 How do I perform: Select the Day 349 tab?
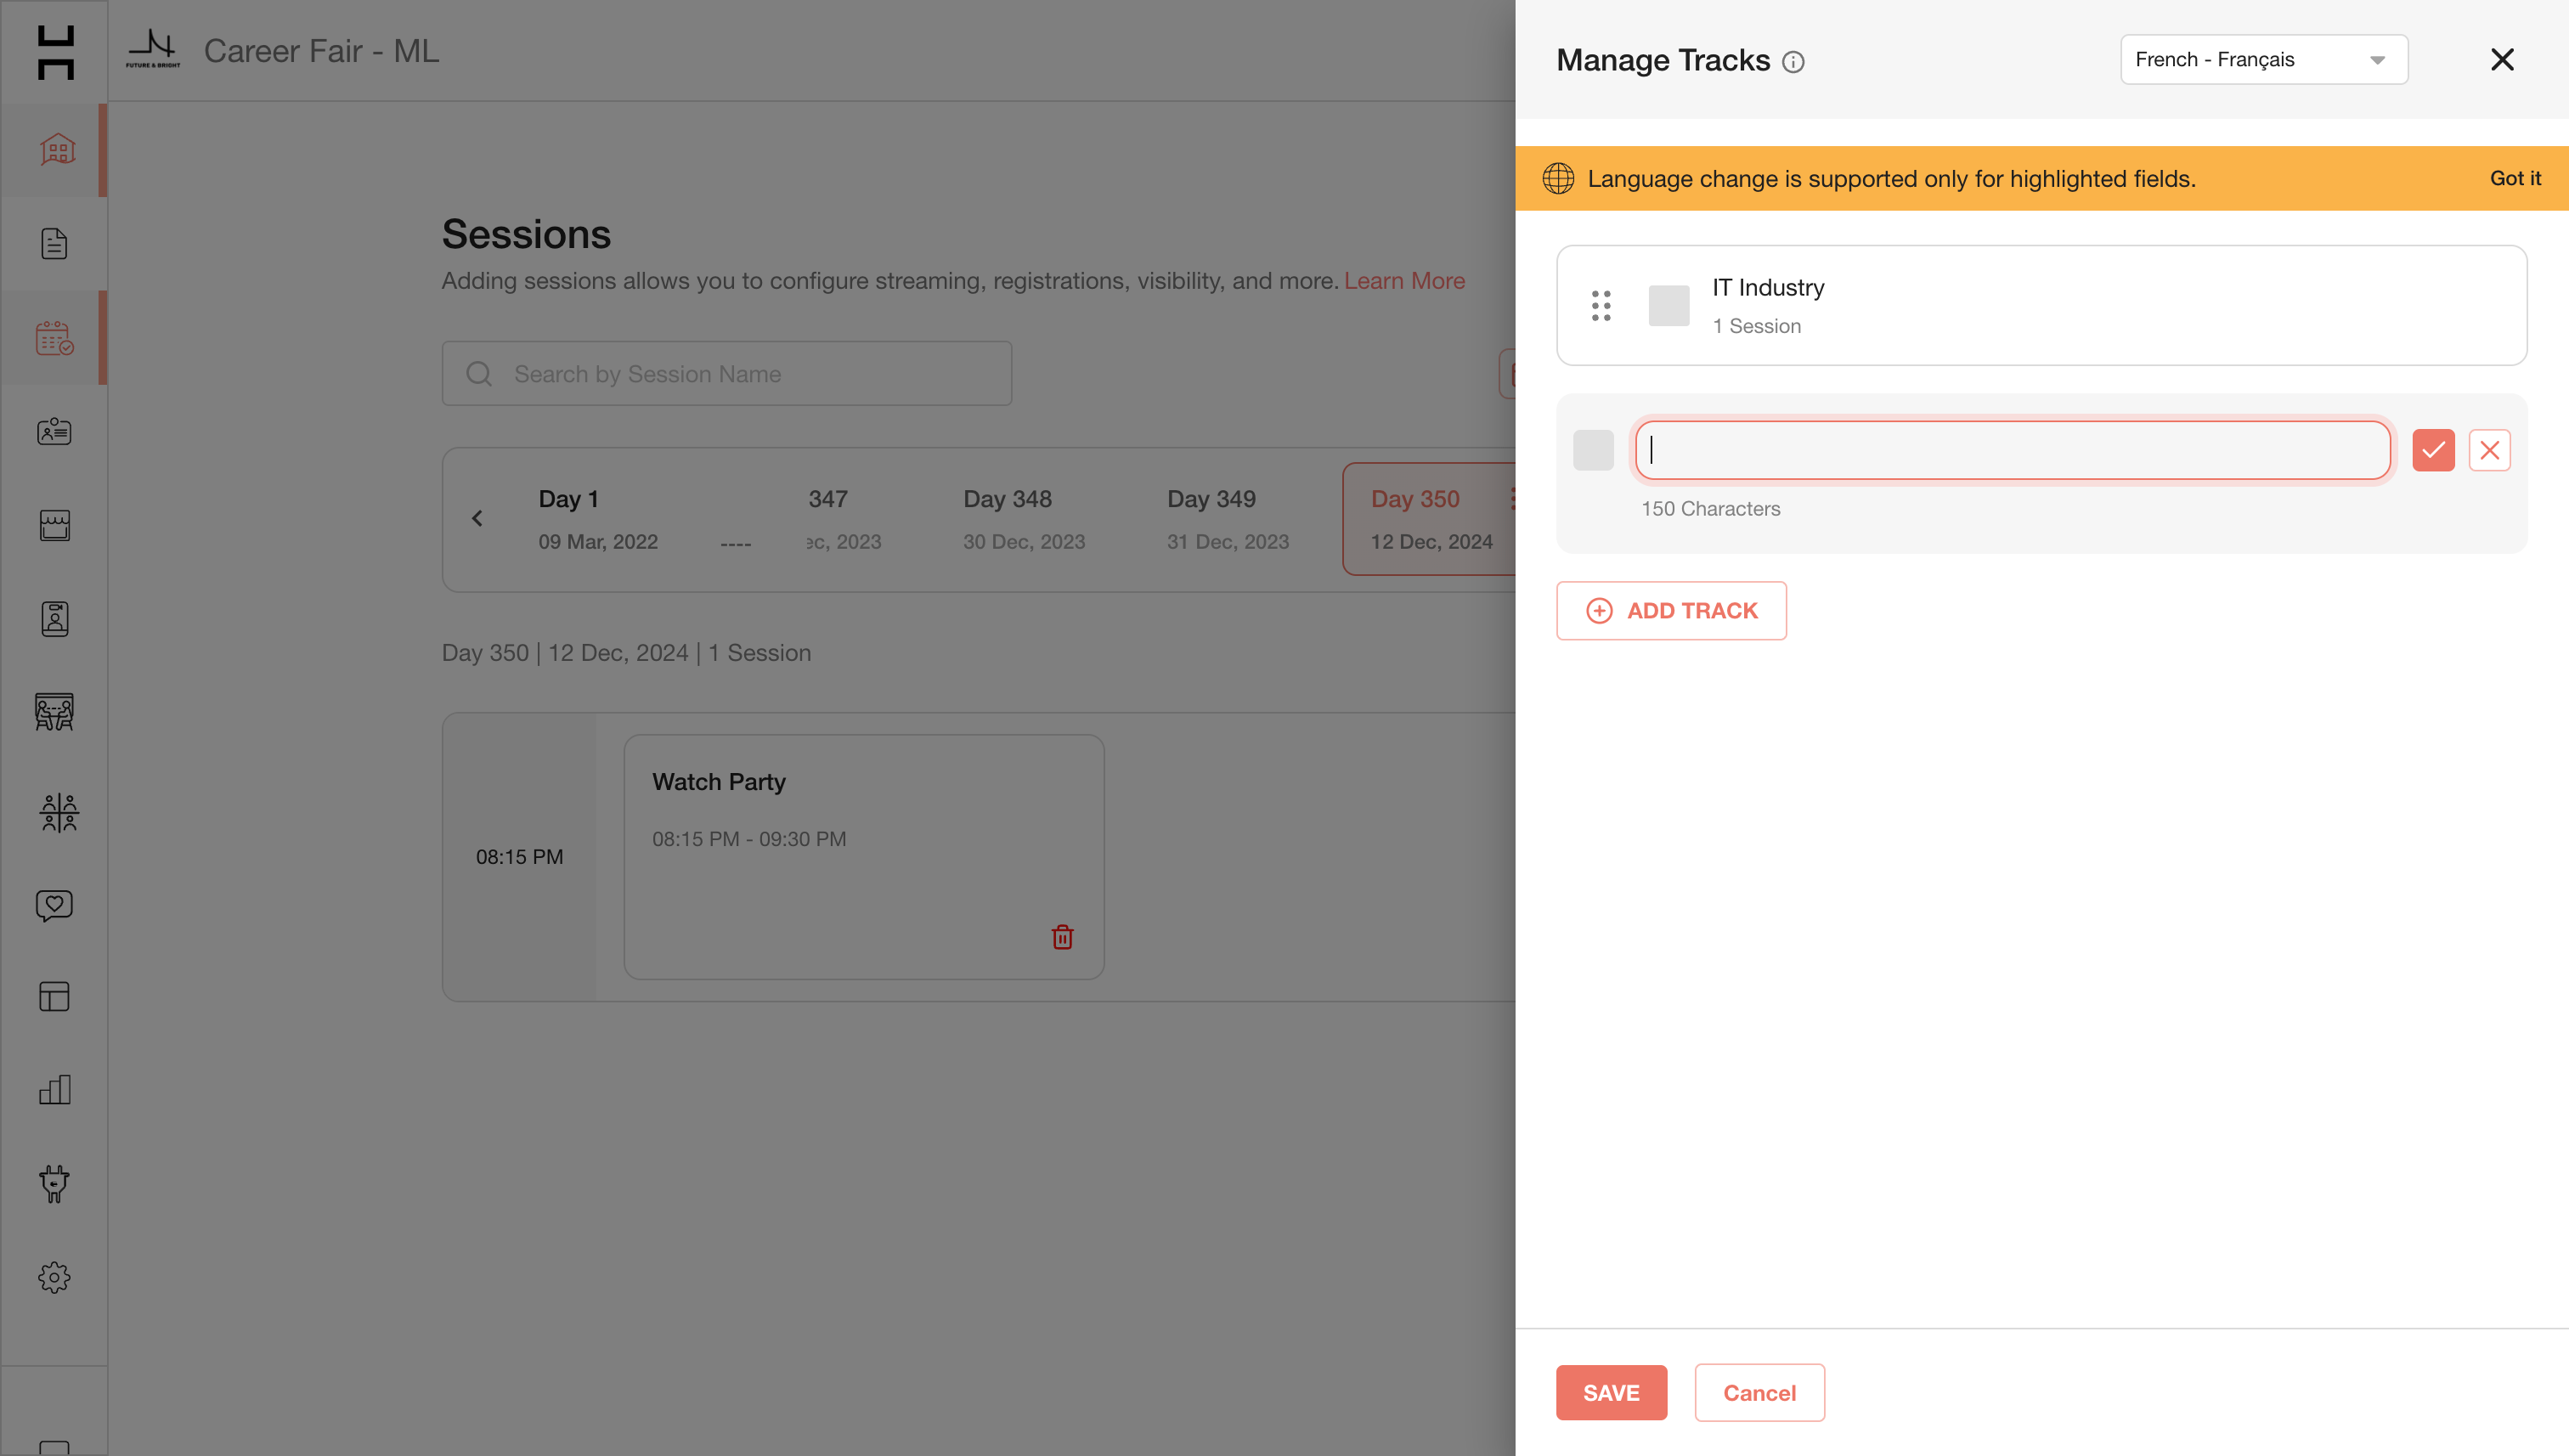coord(1228,519)
